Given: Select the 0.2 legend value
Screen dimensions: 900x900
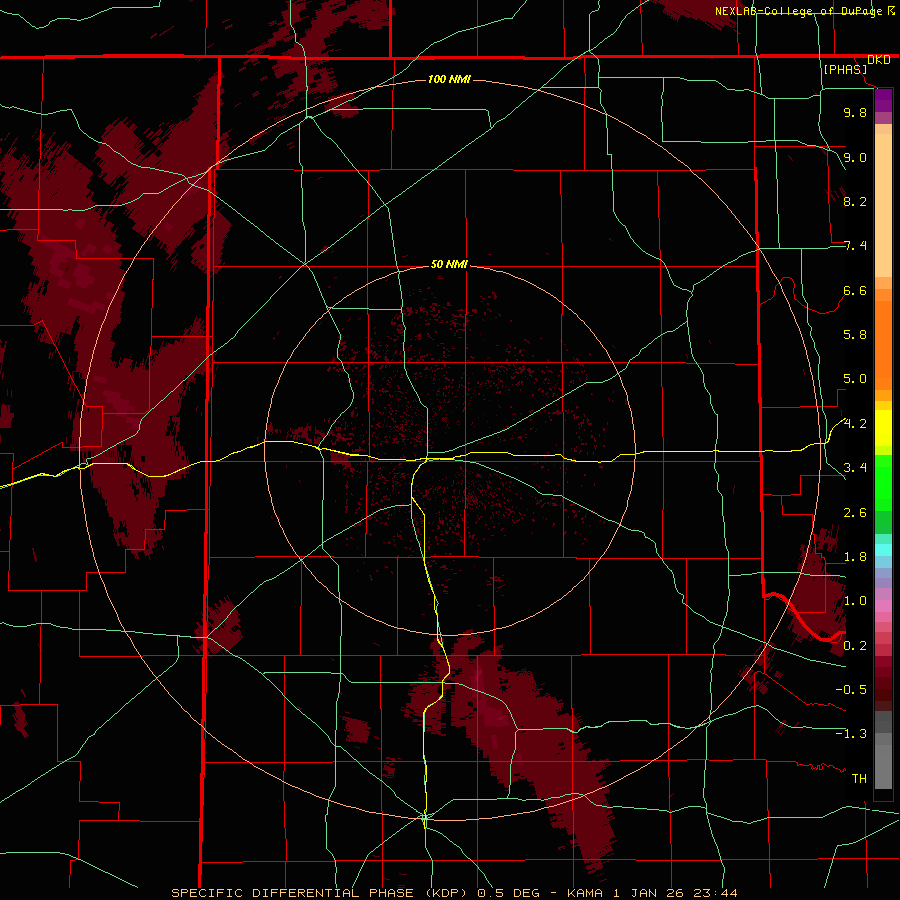Looking at the screenshot, I should pyautogui.click(x=855, y=646).
